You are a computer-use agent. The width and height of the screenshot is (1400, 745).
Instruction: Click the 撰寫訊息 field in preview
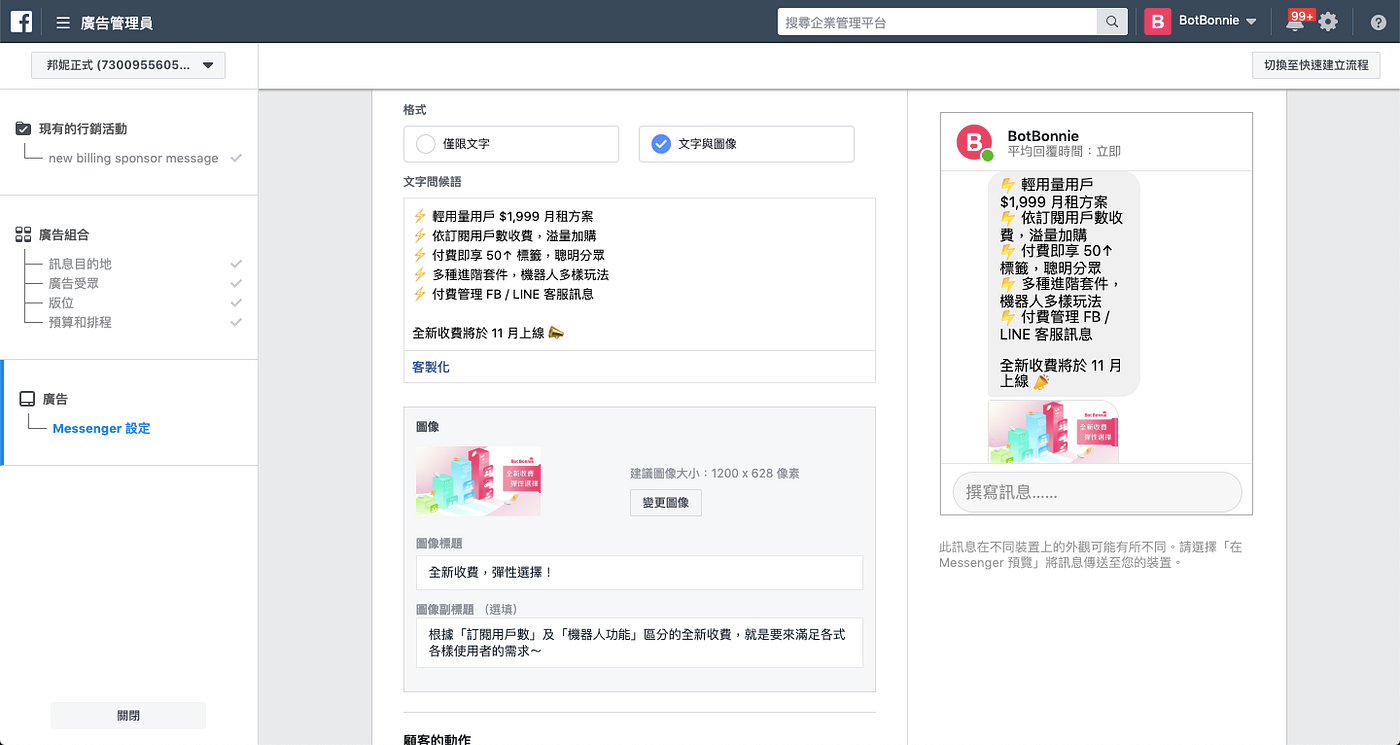point(1096,492)
